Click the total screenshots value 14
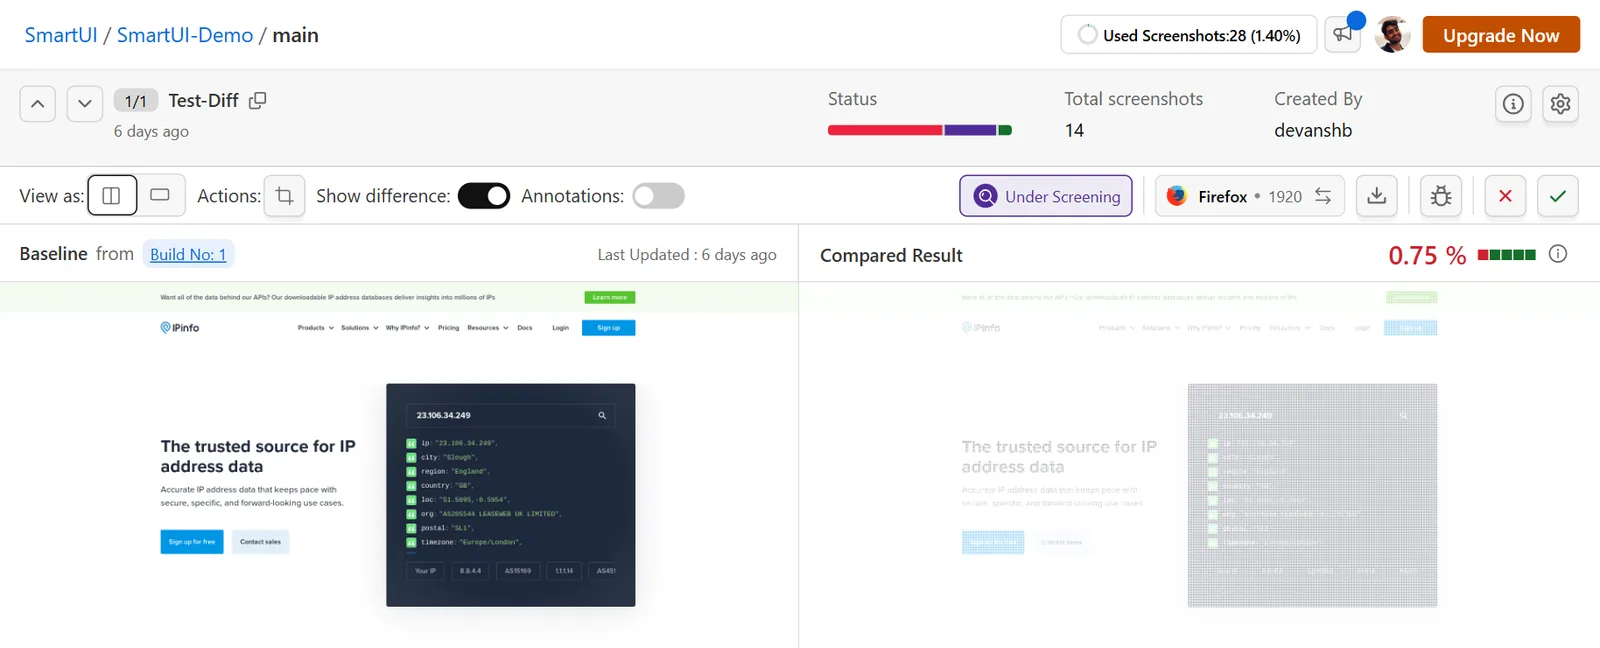The height and width of the screenshot is (648, 1600). coord(1074,130)
